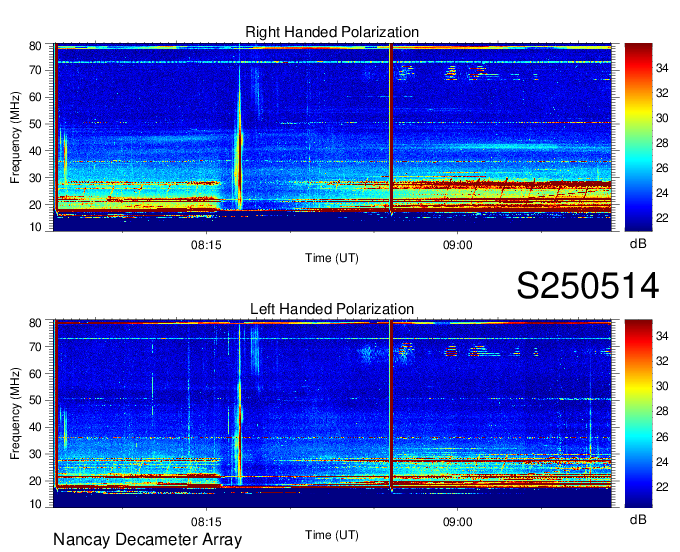The height and width of the screenshot is (552, 680).
Task: Click the 80 MHz tick on Right Handed plot
Action: click(x=35, y=46)
